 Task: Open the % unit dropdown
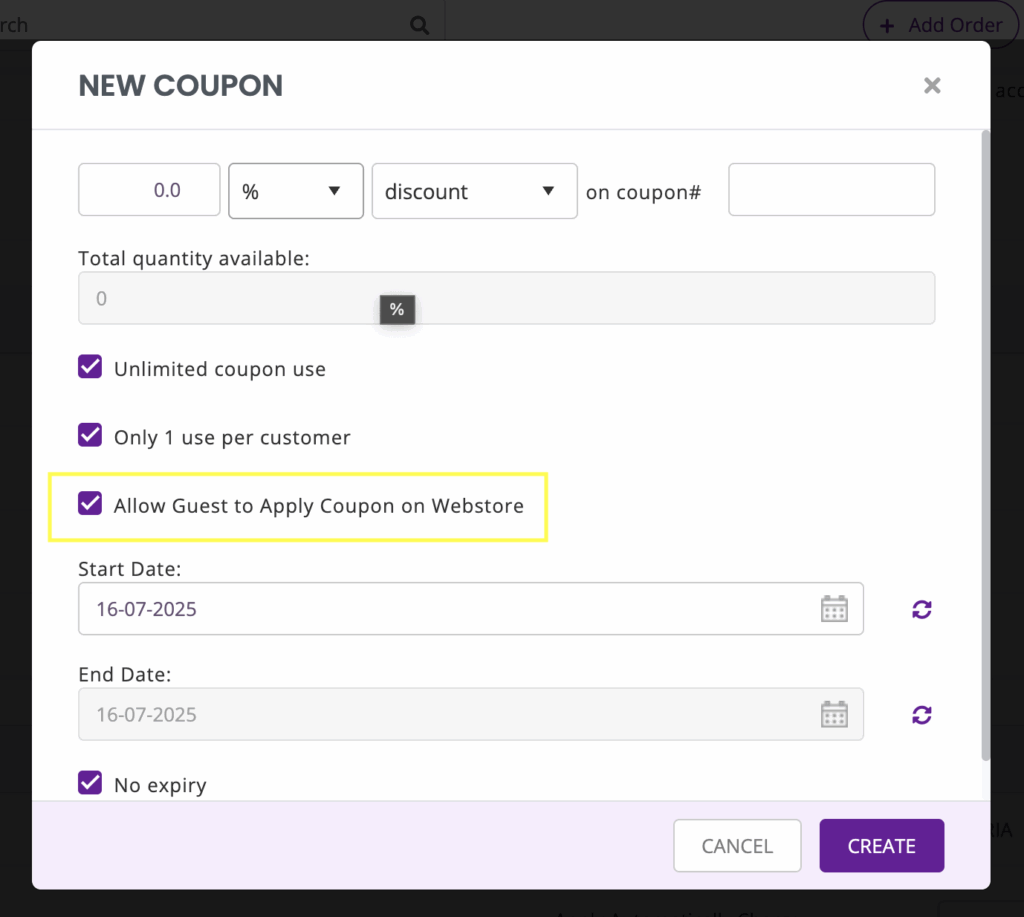click(296, 191)
